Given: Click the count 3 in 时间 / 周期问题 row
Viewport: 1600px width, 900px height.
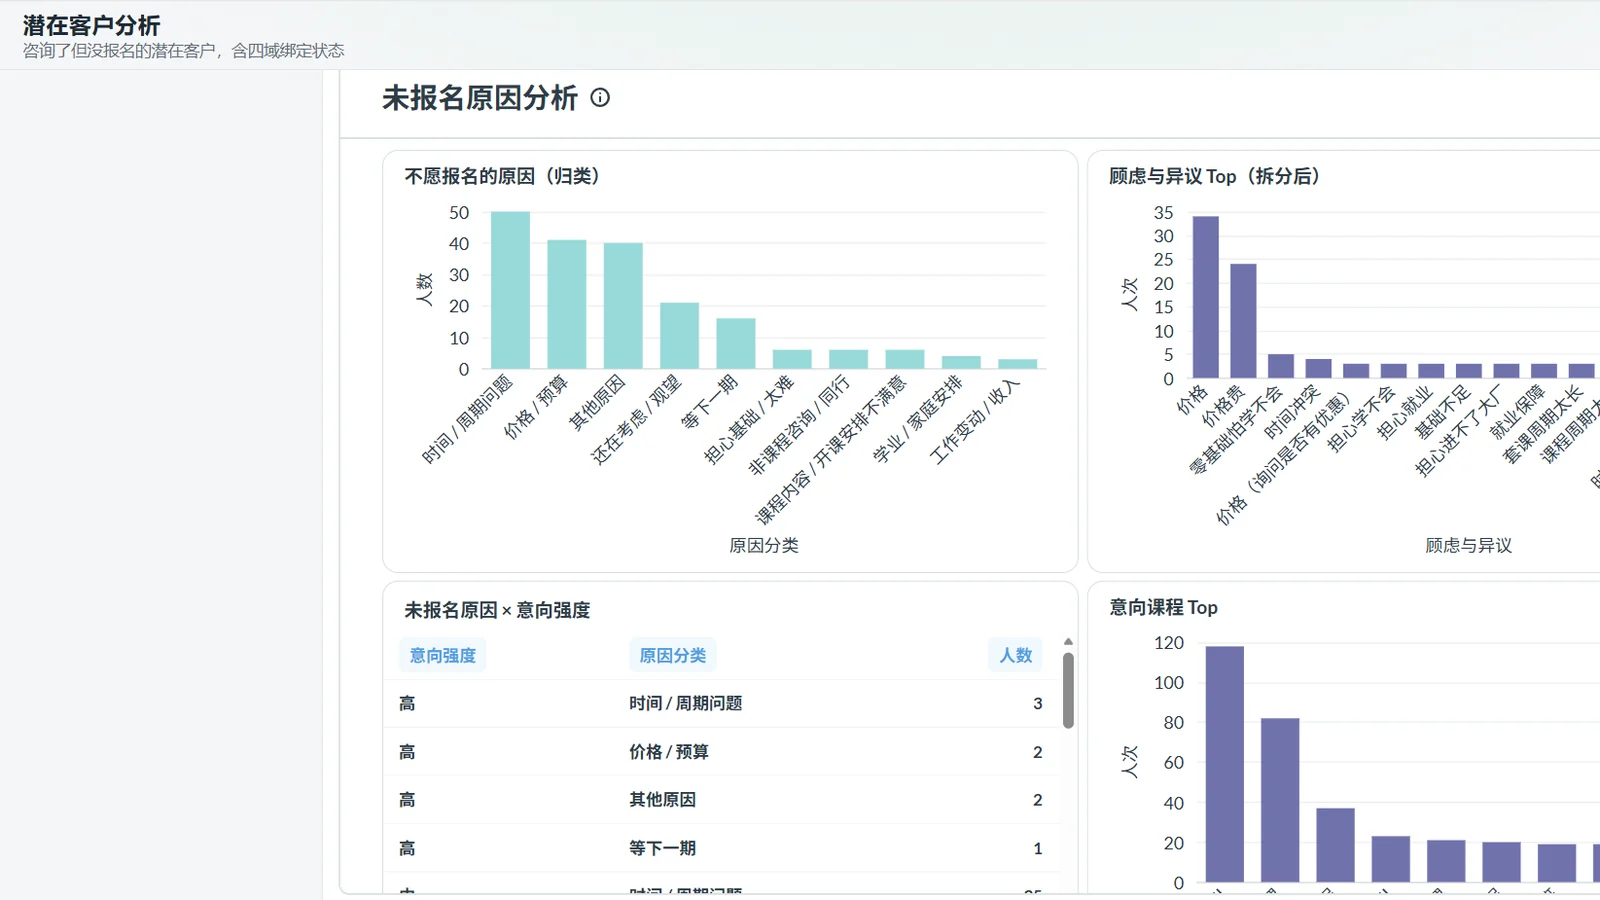Looking at the screenshot, I should pos(1038,703).
